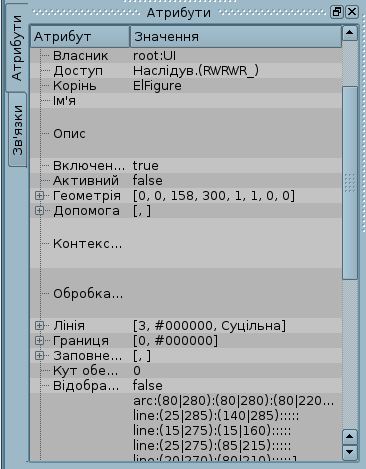Expand the Геометрія attribute node
The height and width of the screenshot is (469, 366).
point(39,196)
